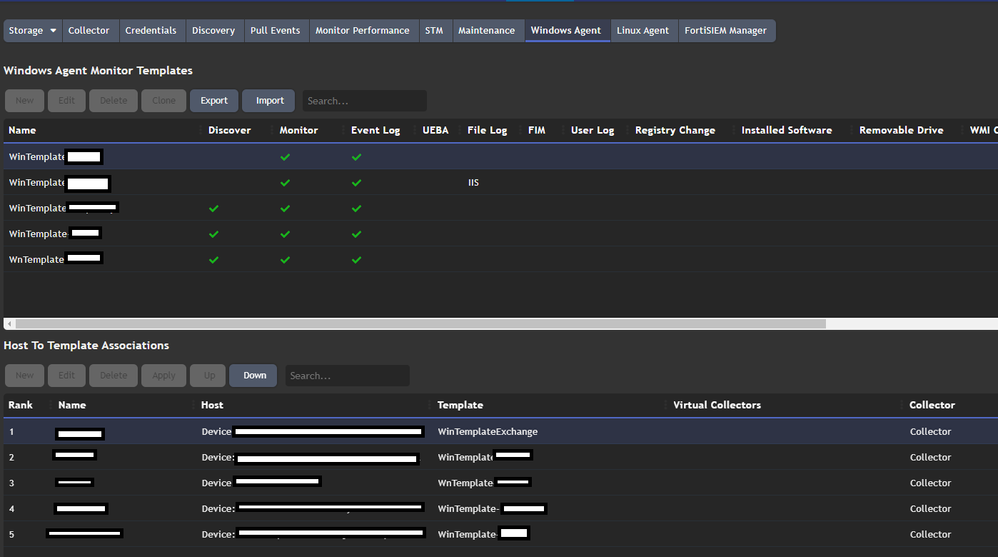The image size is (998, 557).
Task: Switch to the Collector tab
Action: (x=88, y=31)
